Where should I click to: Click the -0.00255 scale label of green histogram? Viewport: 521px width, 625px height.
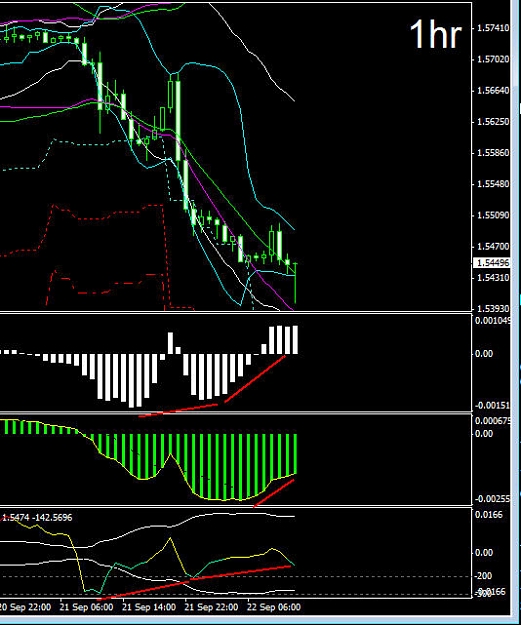click(493, 499)
